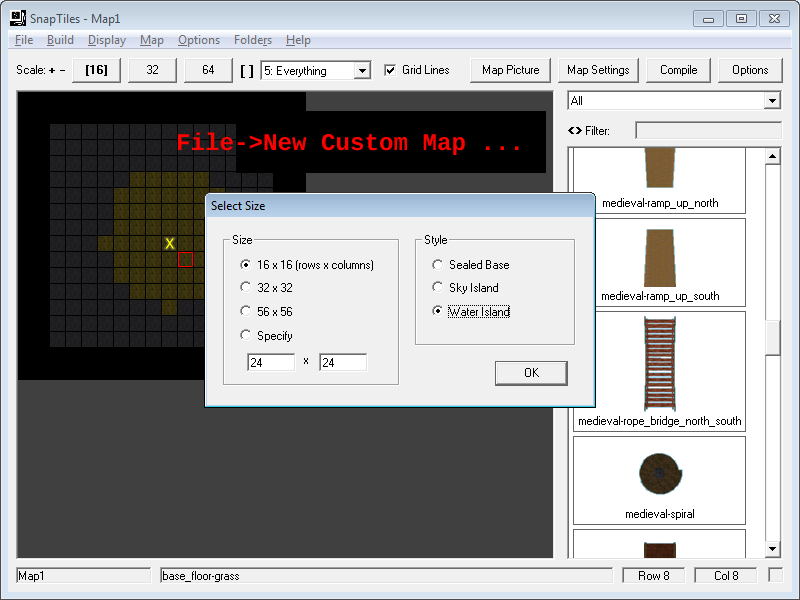Open the Folders menu

click(252, 40)
